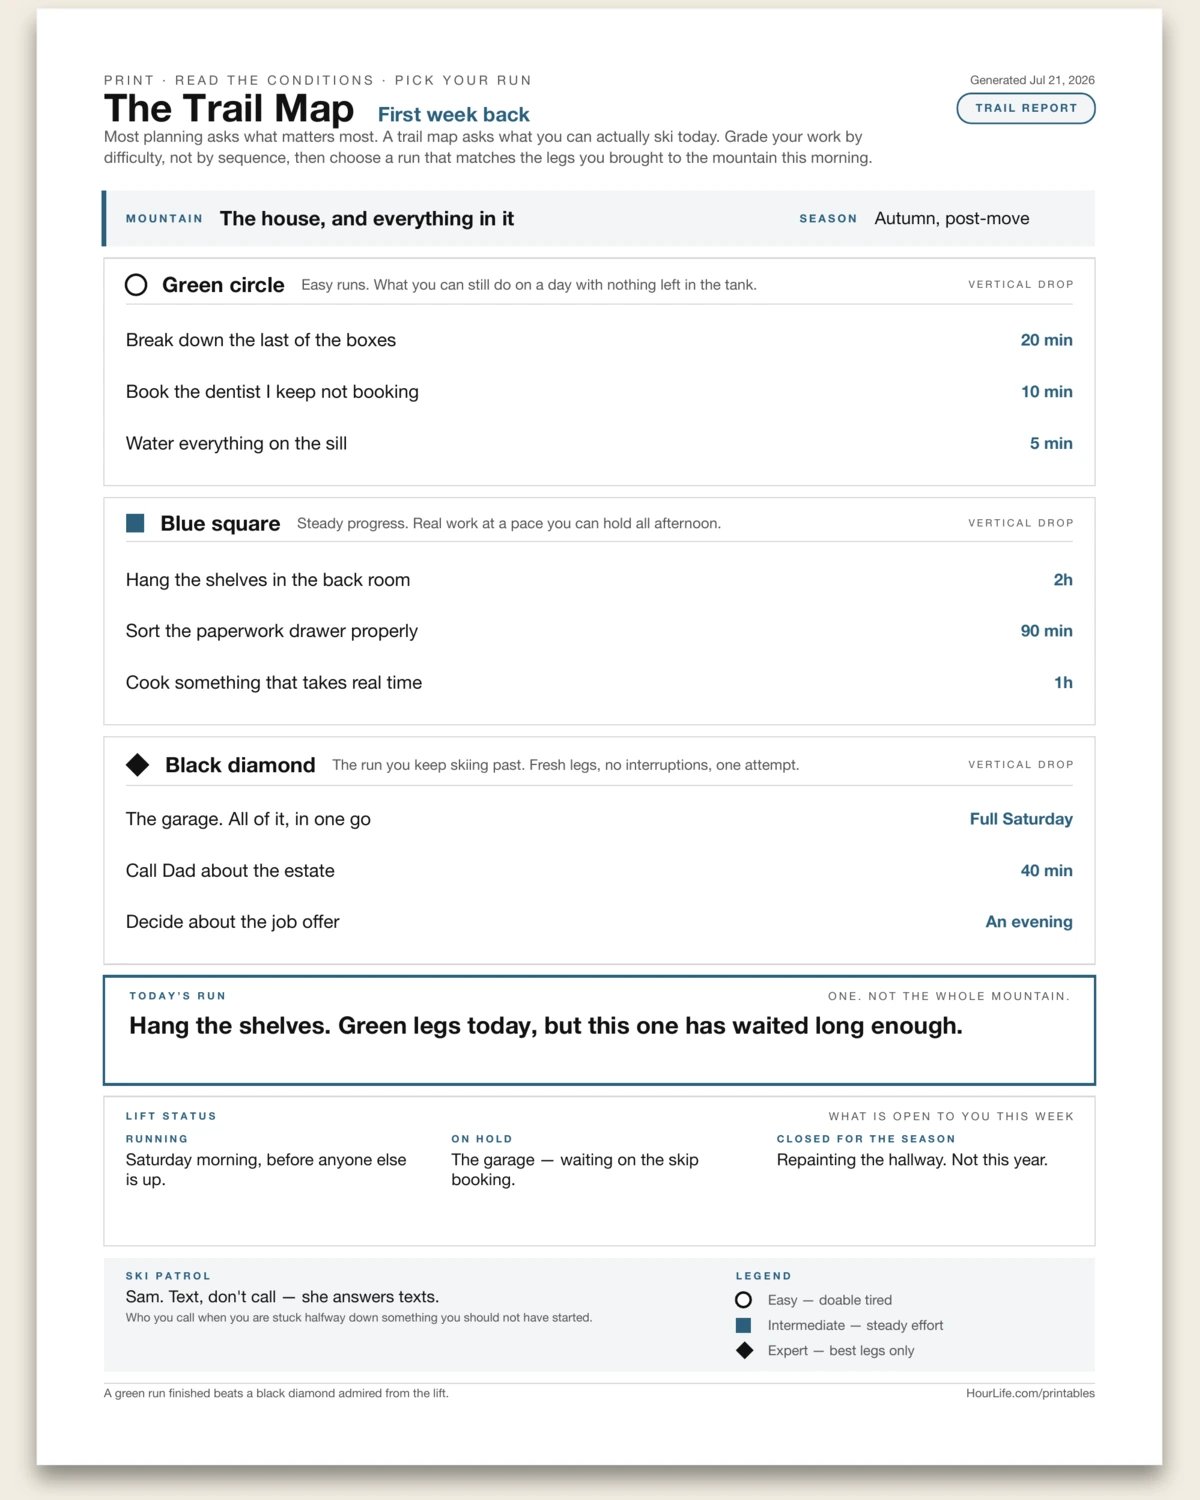Click the season field 'Autumn, post-move'
Image resolution: width=1200 pixels, height=1500 pixels.
(952, 219)
